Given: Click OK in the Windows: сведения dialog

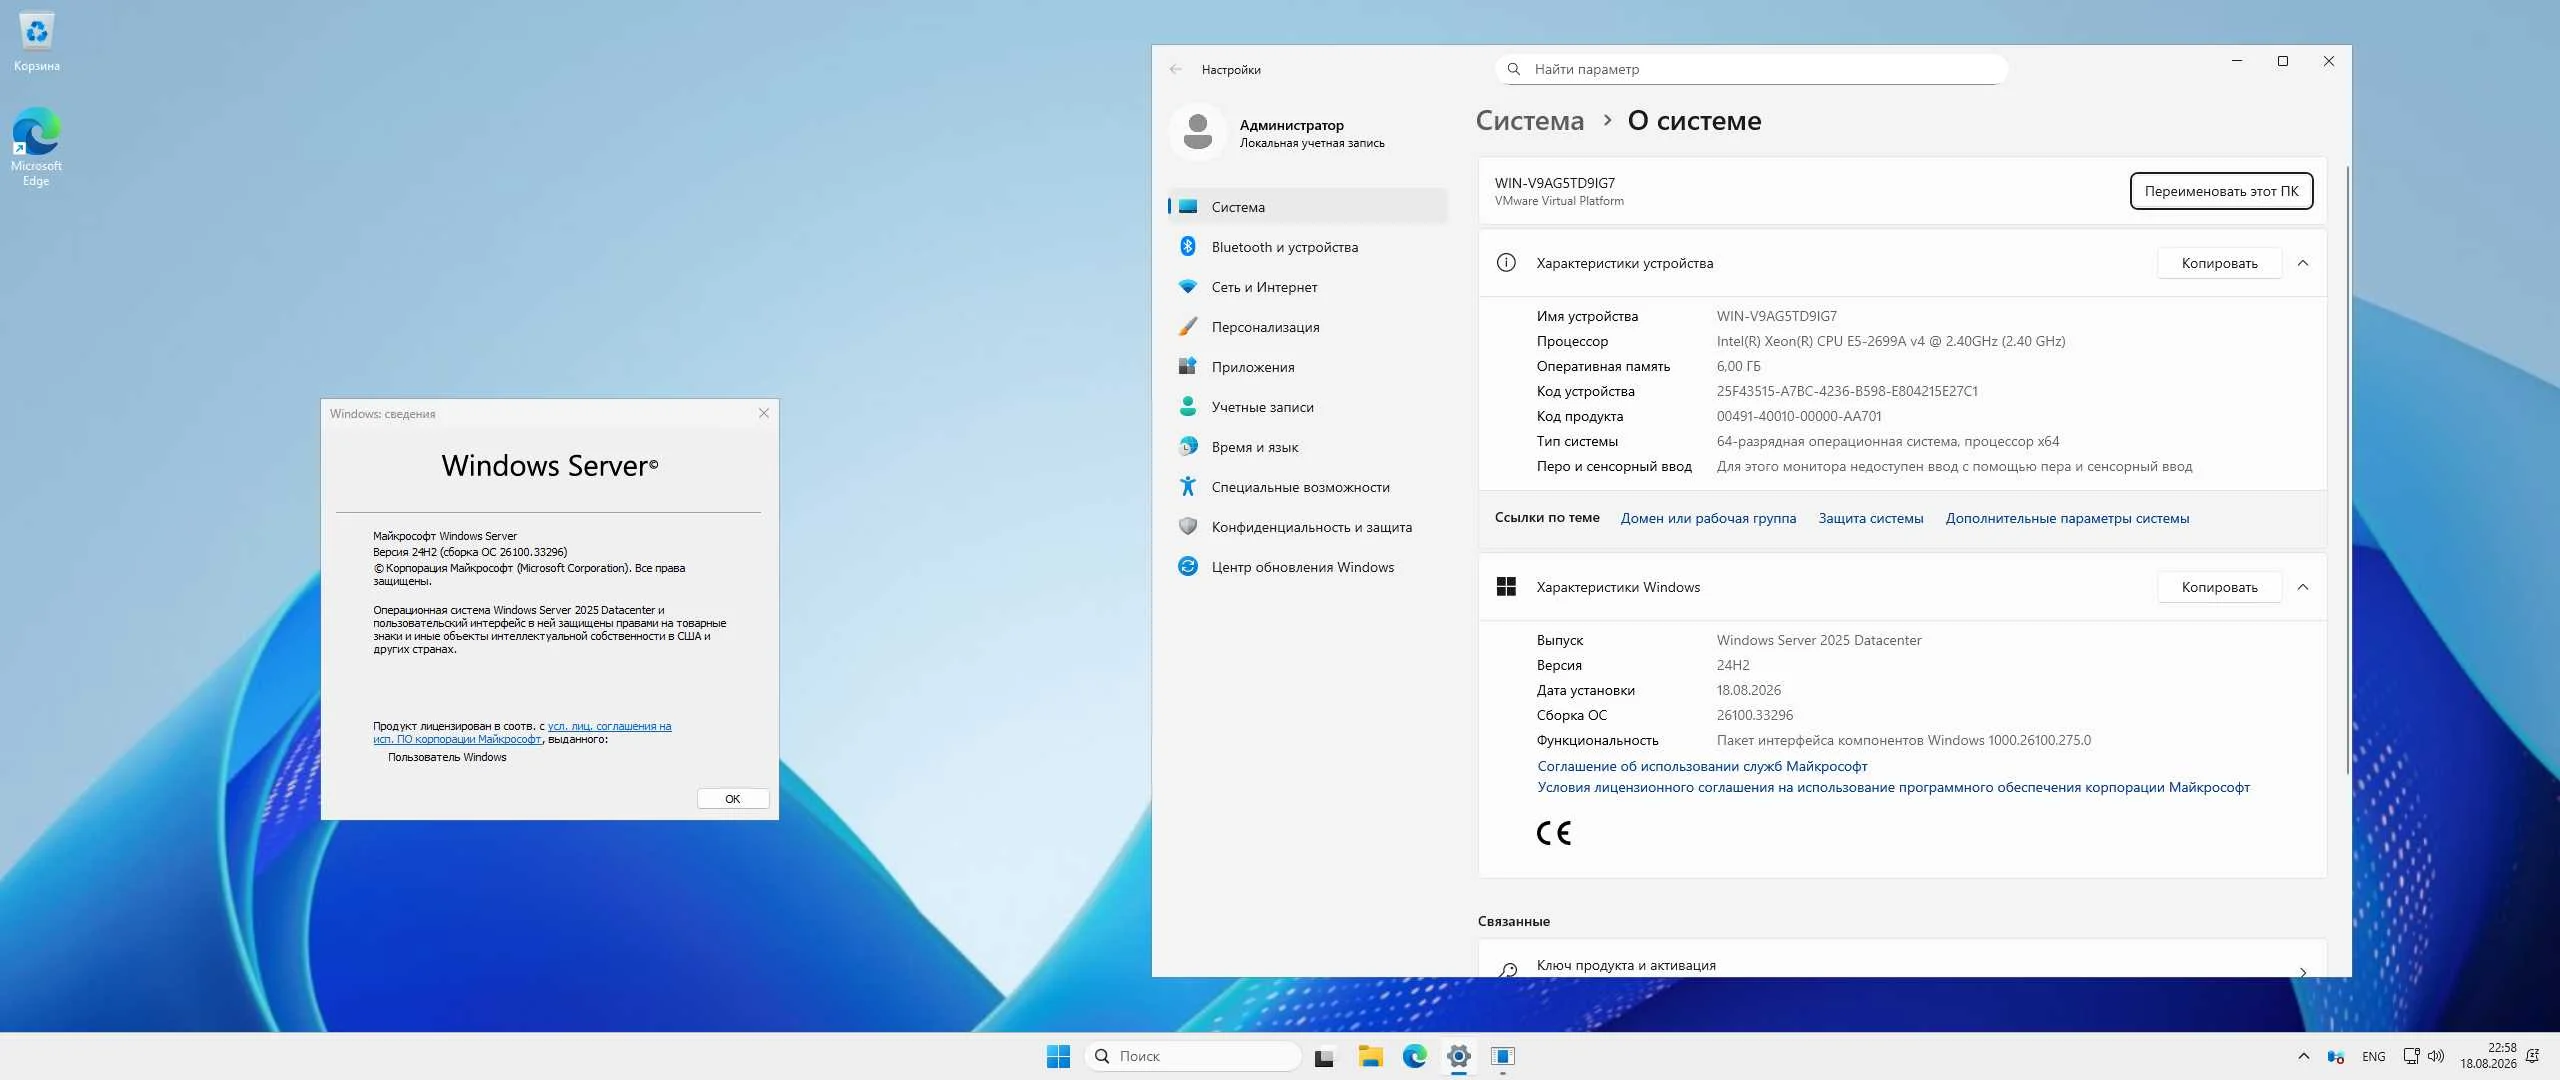Looking at the screenshot, I should click(x=733, y=799).
